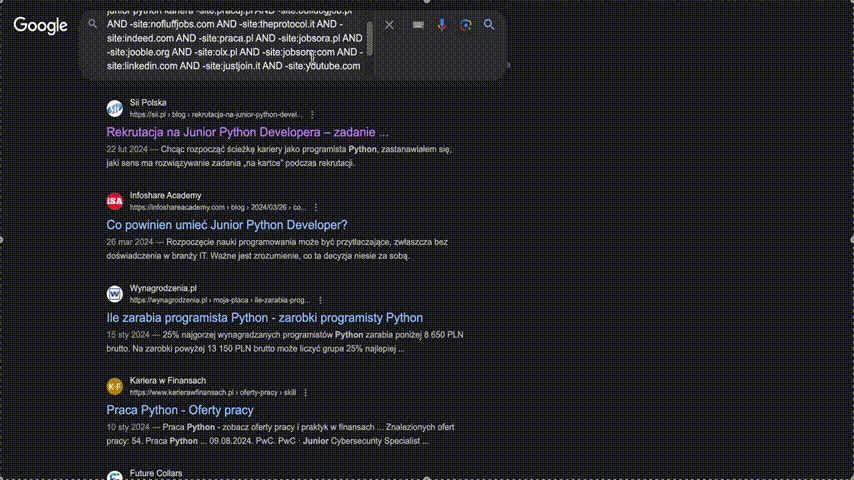Image resolution: width=854 pixels, height=480 pixels.
Task: Click the wynagrodzenia.pl moja-placa breadcrumb URL
Action: click(x=221, y=300)
